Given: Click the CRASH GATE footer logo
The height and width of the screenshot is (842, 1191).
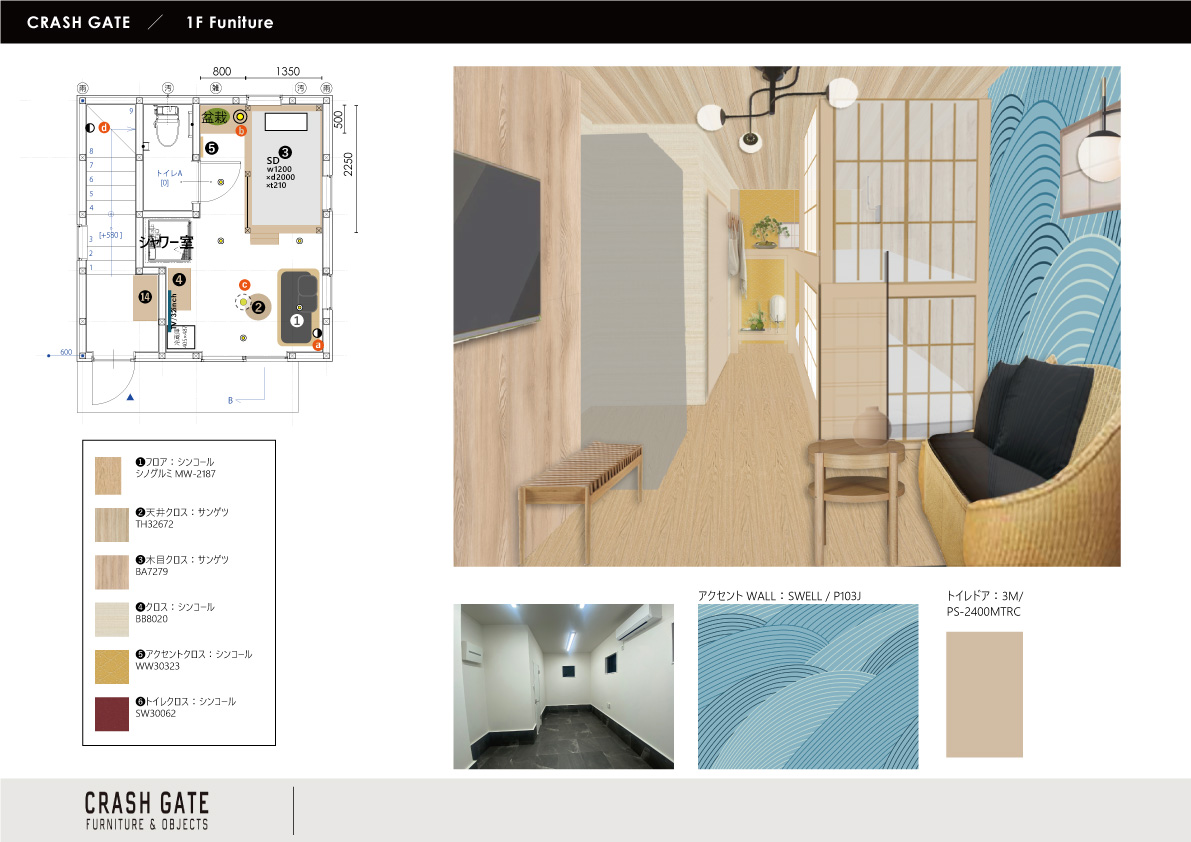Looking at the screenshot, I should (147, 810).
